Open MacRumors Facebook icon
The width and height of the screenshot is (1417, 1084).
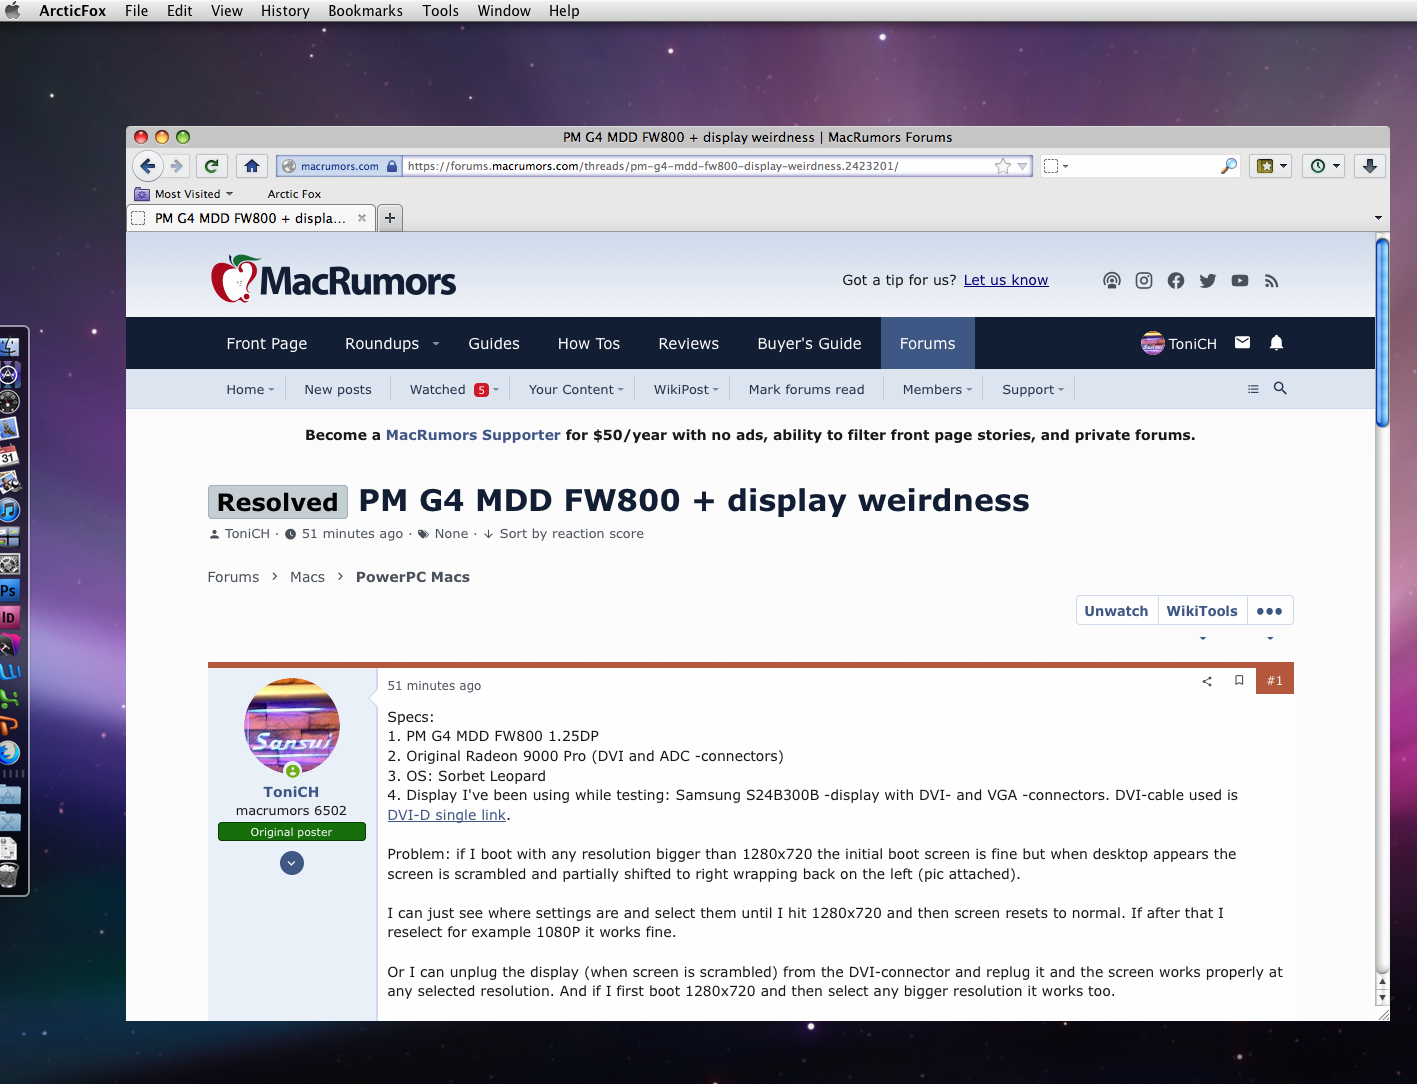[1176, 281]
